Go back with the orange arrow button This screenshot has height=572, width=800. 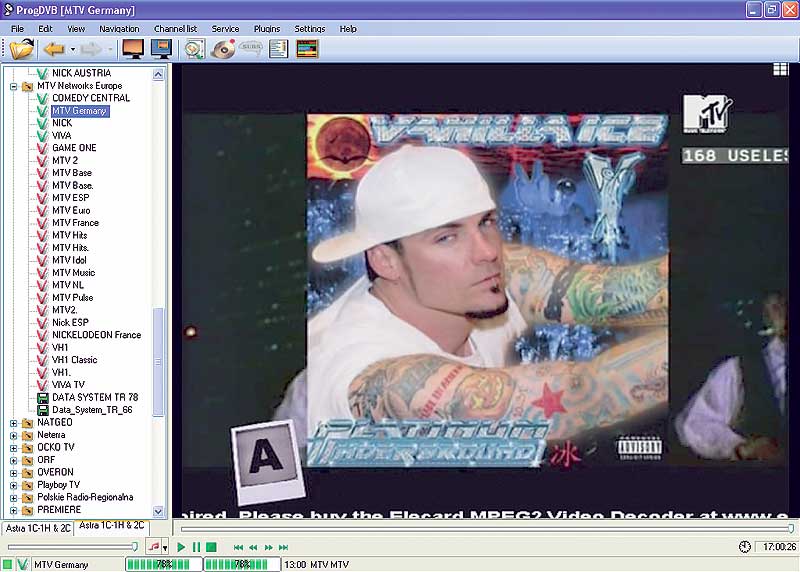point(53,49)
